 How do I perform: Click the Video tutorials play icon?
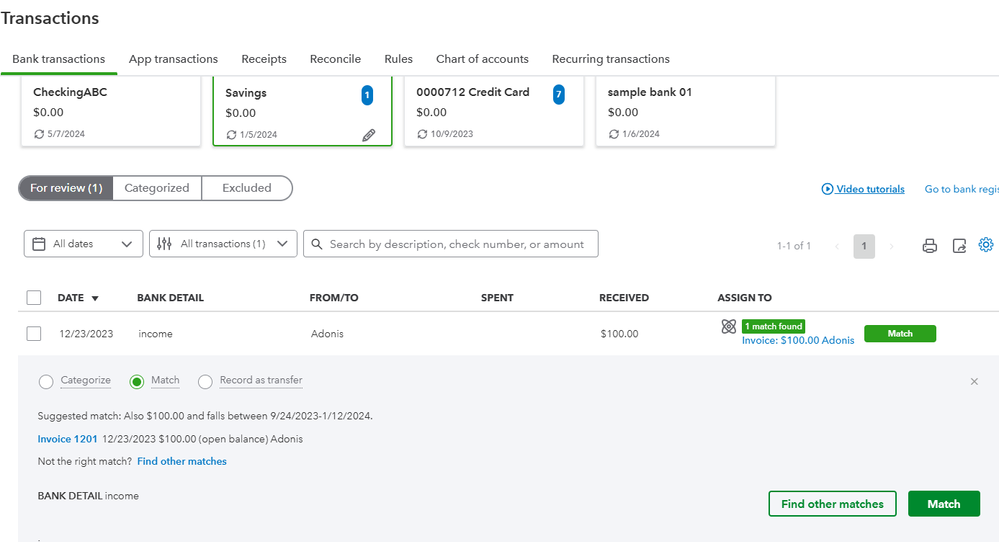pyautogui.click(x=827, y=189)
